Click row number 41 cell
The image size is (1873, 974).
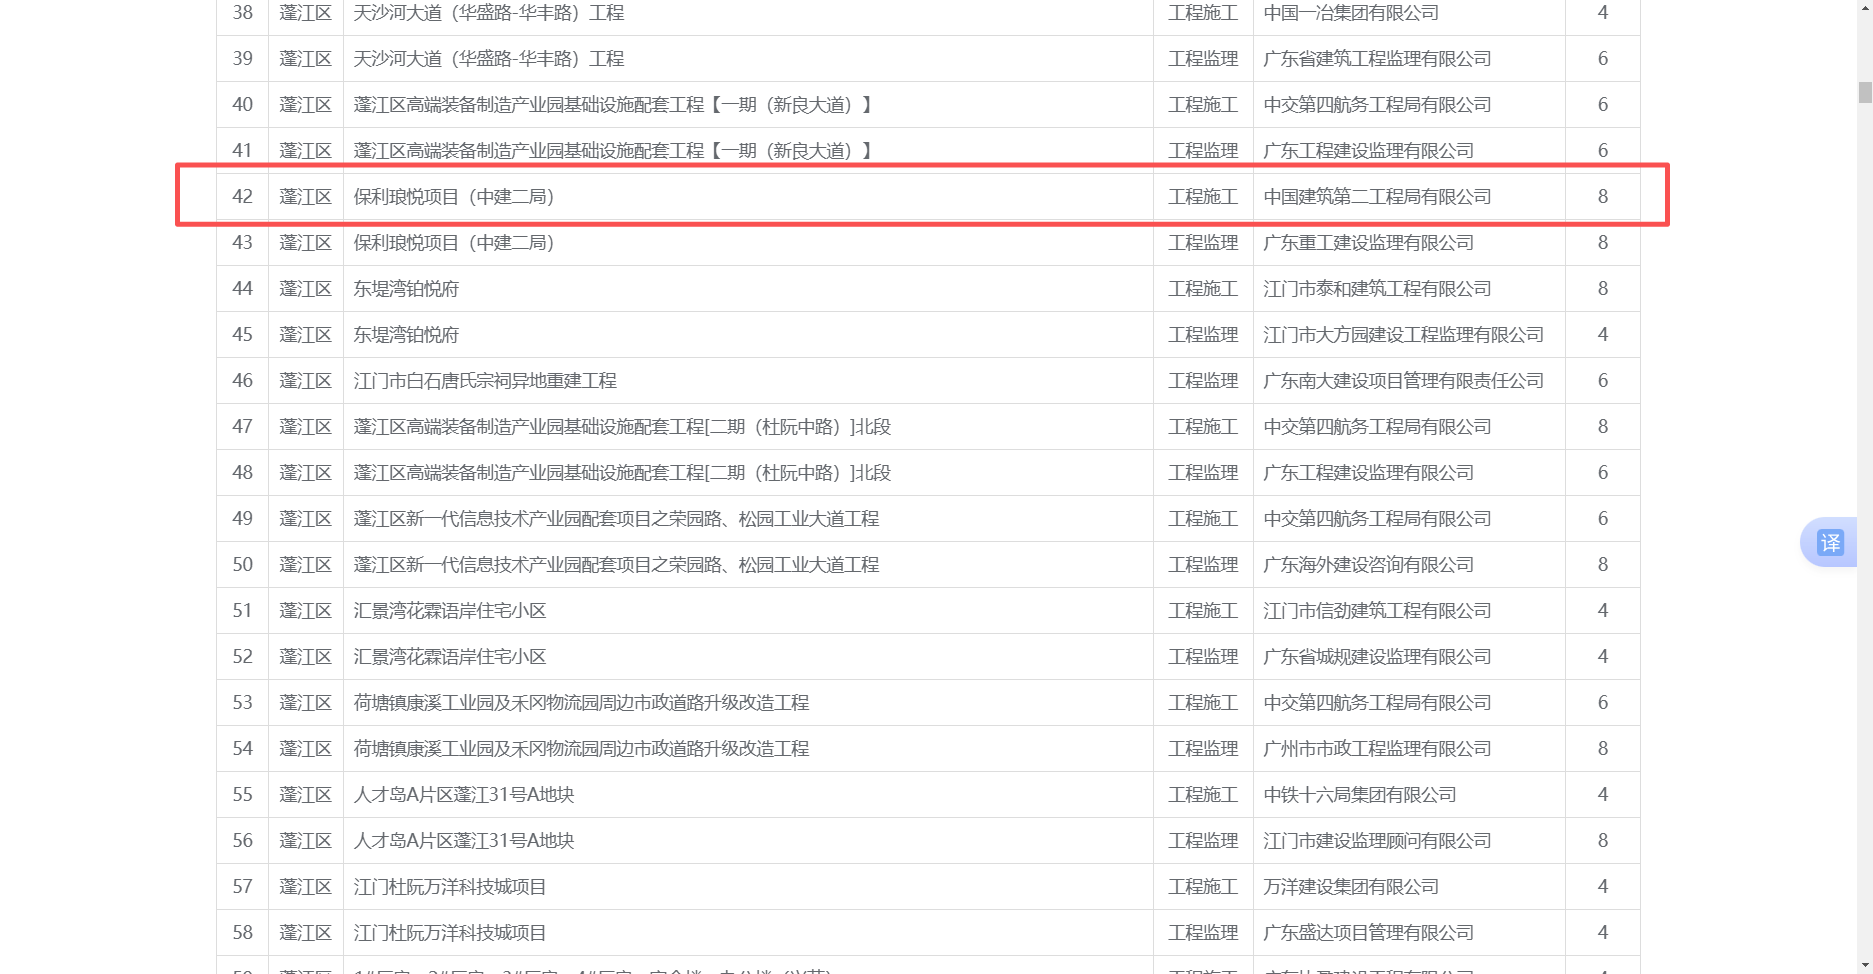(243, 151)
